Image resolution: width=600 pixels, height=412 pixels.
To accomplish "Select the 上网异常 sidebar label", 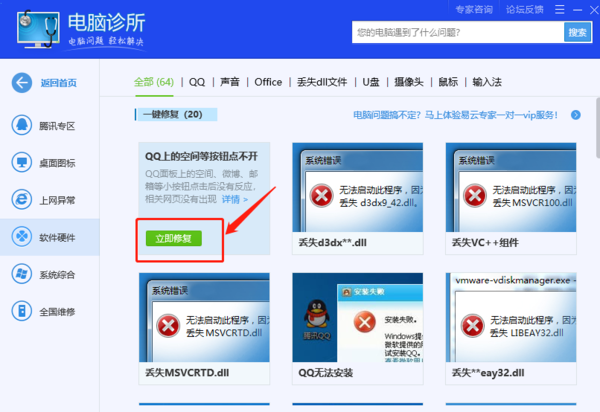I will 57,200.
